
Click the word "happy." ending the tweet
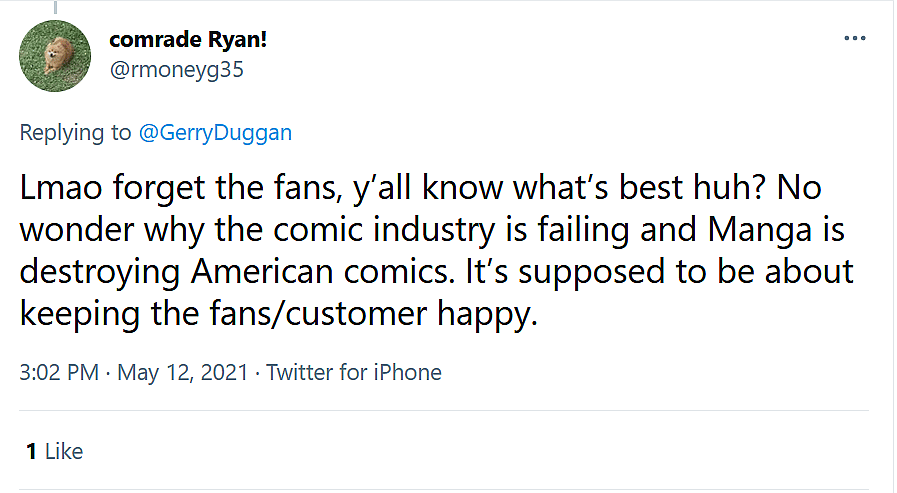(x=489, y=313)
